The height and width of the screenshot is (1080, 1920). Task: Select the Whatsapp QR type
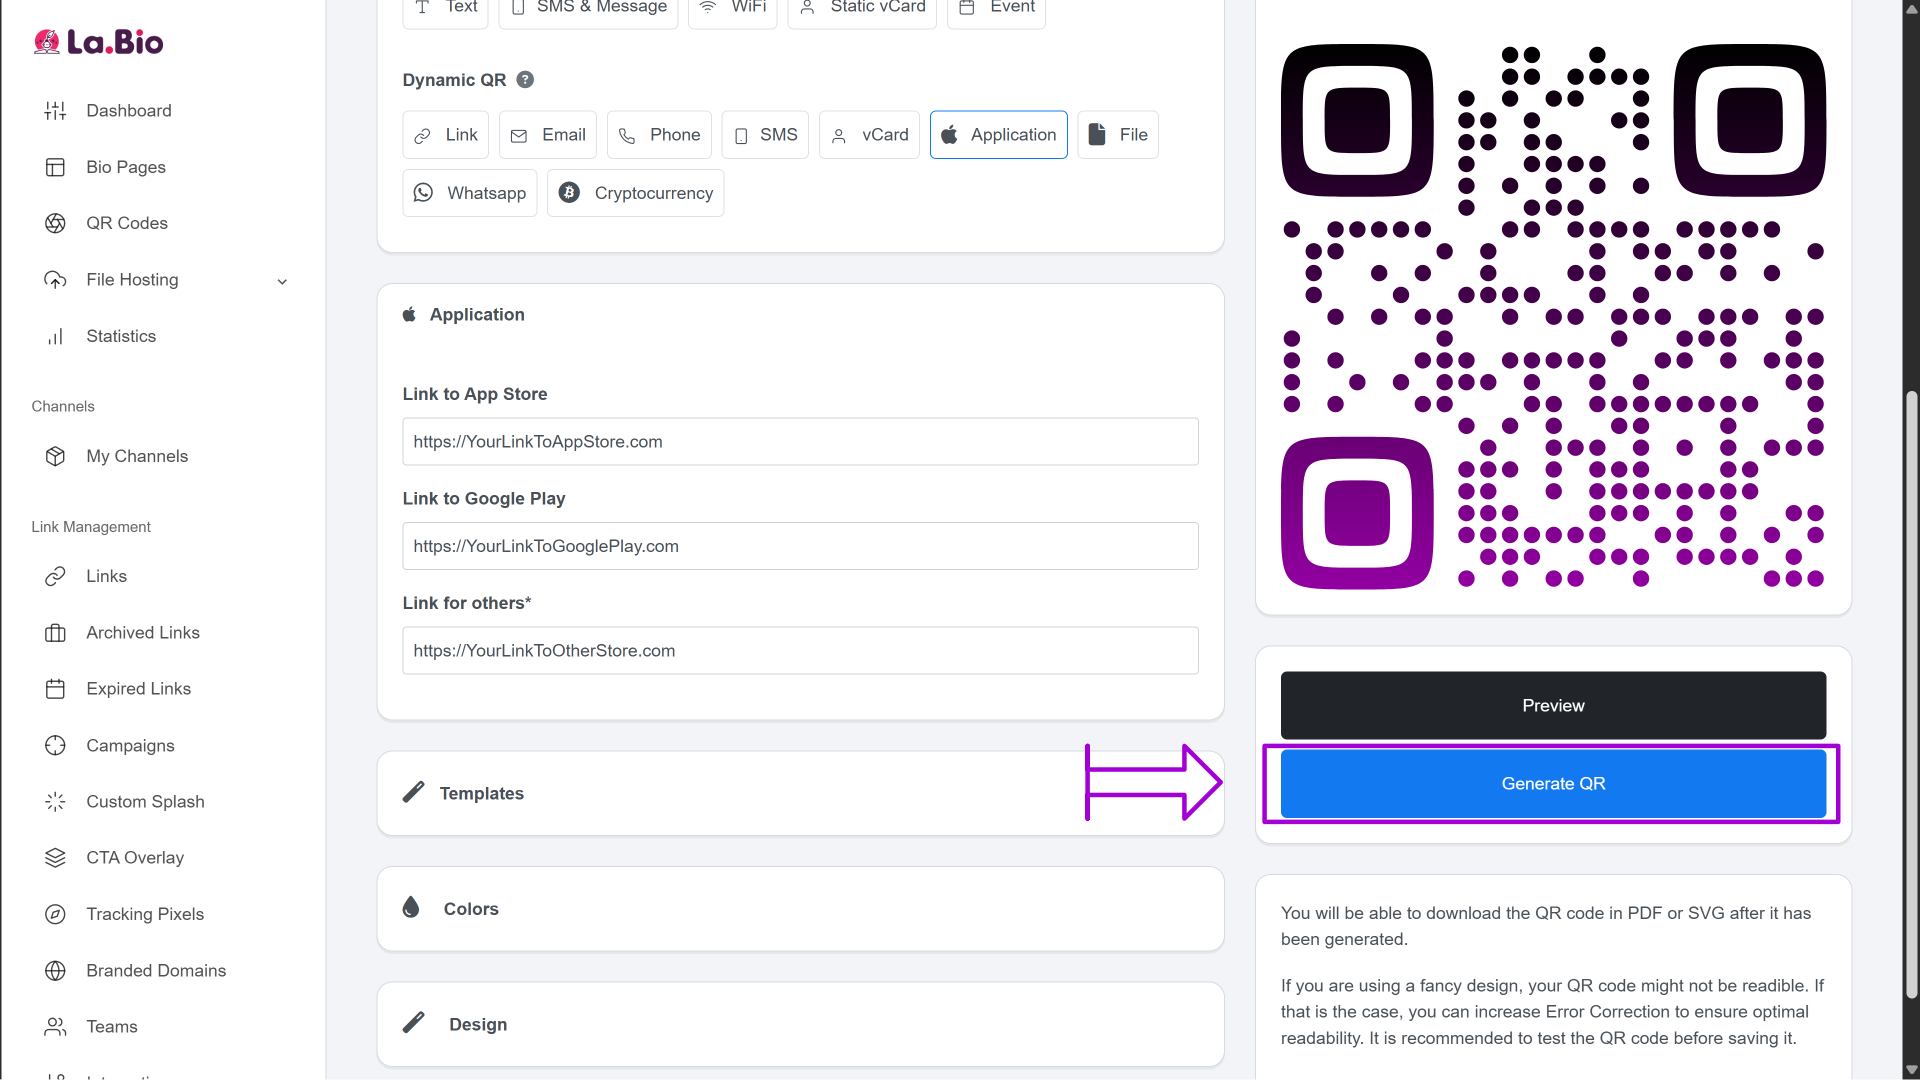469,193
